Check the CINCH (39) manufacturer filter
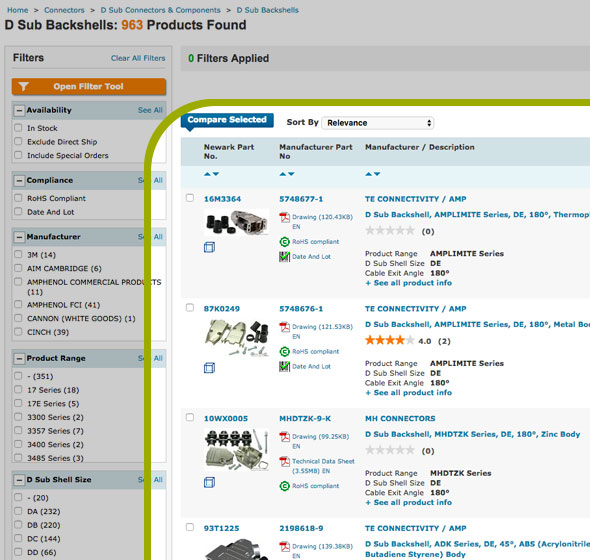 (18, 332)
